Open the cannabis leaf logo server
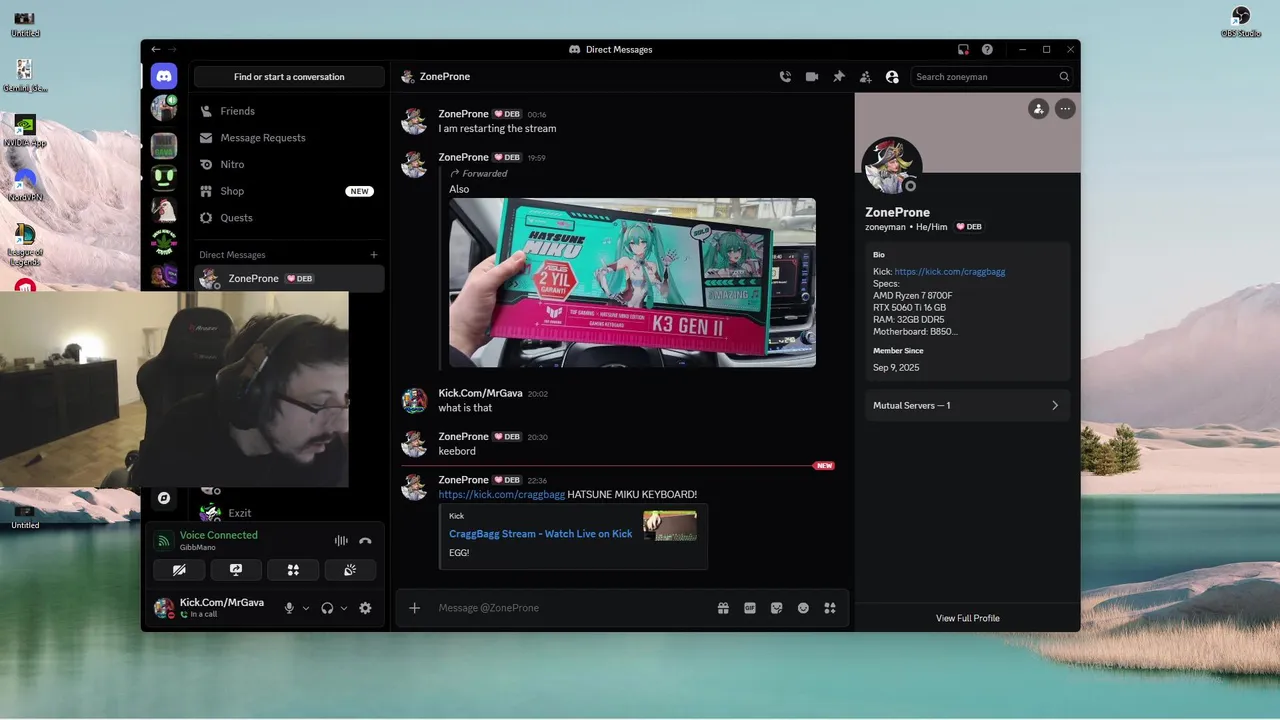The height and width of the screenshot is (720, 1280). point(164,242)
